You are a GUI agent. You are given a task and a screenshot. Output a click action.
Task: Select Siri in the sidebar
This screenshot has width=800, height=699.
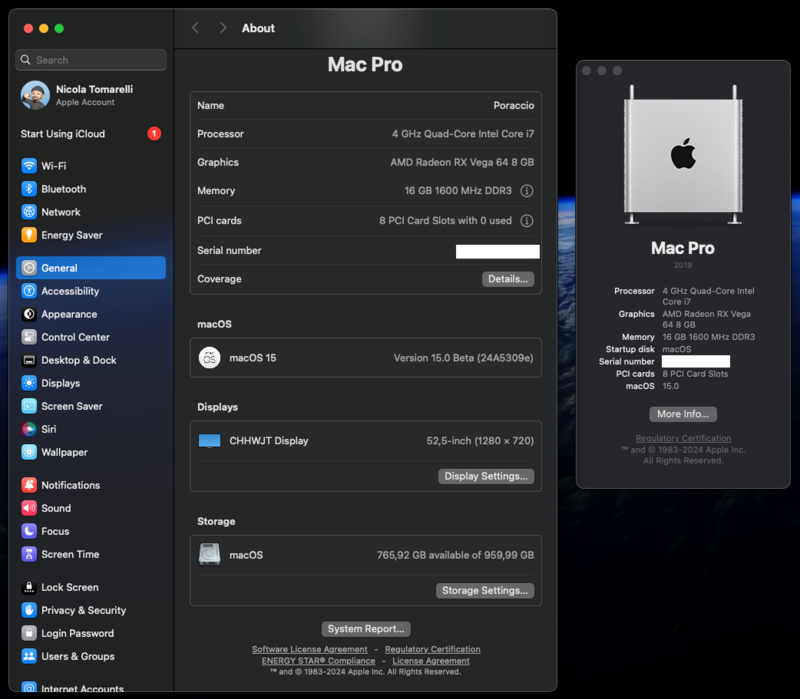48,429
